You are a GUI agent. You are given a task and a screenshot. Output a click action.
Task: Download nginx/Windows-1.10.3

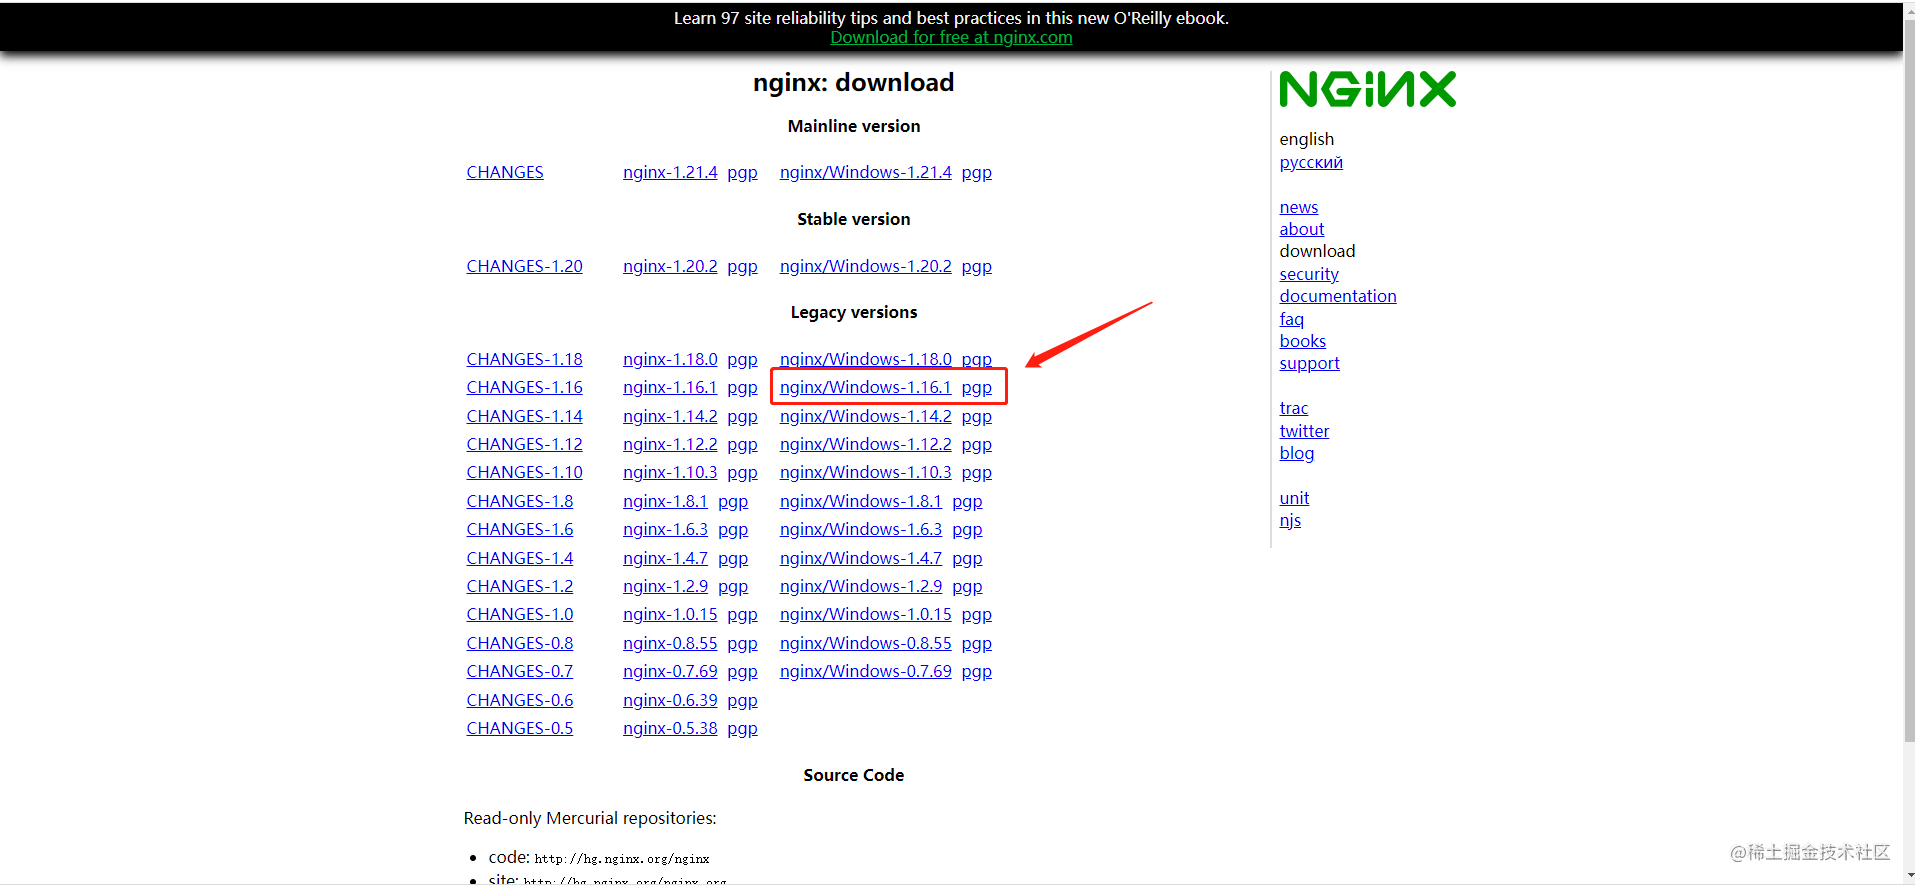(x=866, y=472)
